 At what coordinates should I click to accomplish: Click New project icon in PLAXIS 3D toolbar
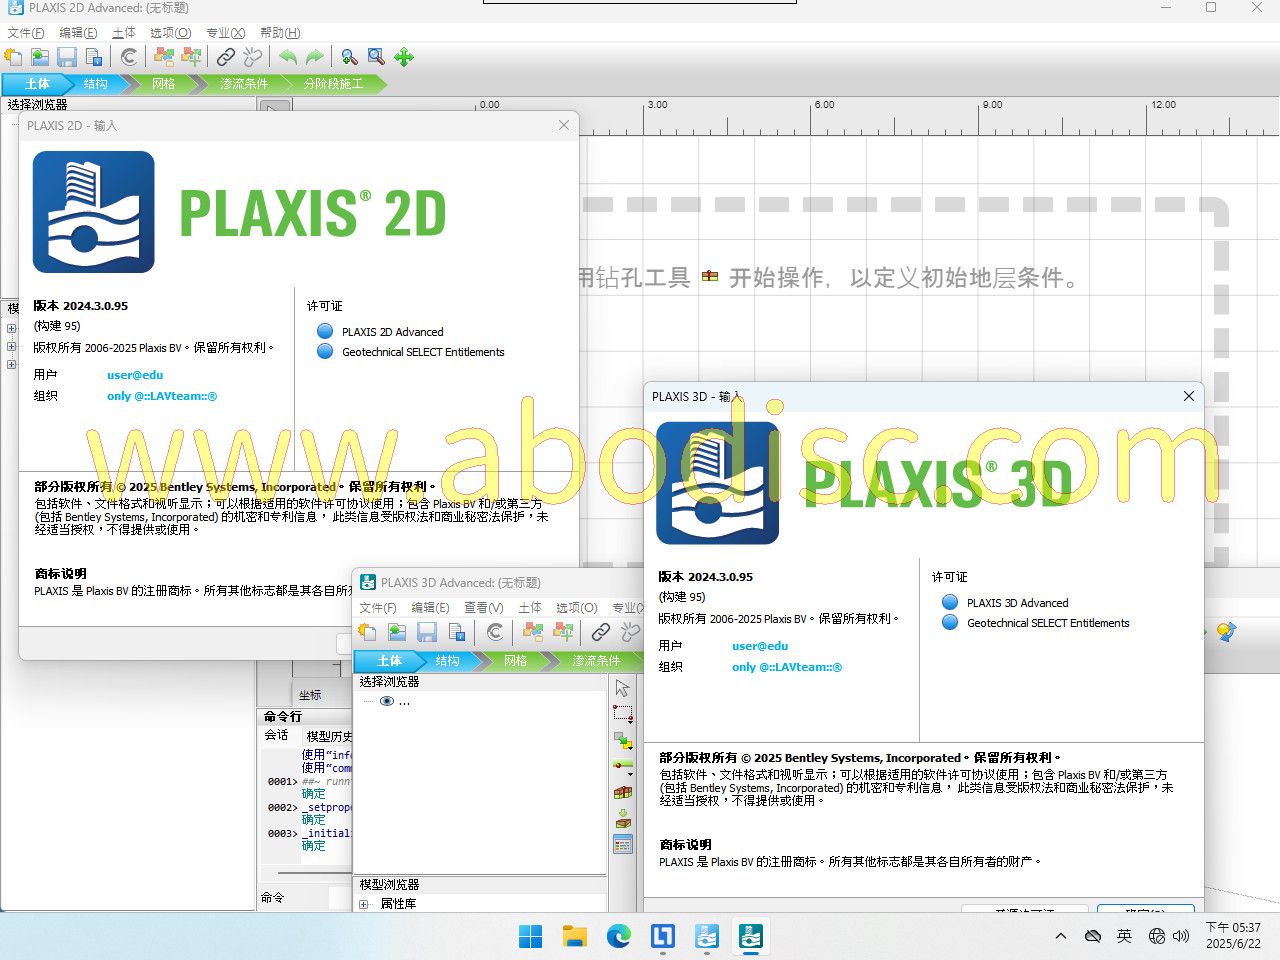368,632
